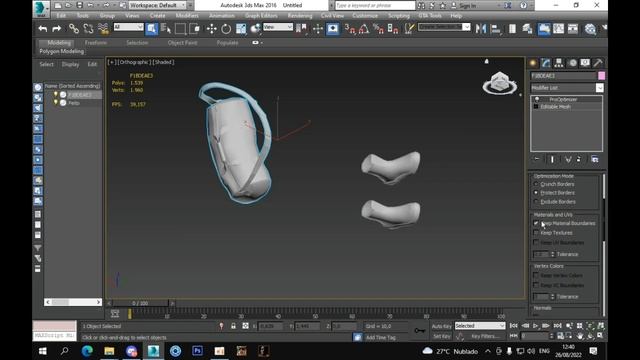The height and width of the screenshot is (360, 640).
Task: Open the Workspace: Default dropdown
Action: coord(158,5)
